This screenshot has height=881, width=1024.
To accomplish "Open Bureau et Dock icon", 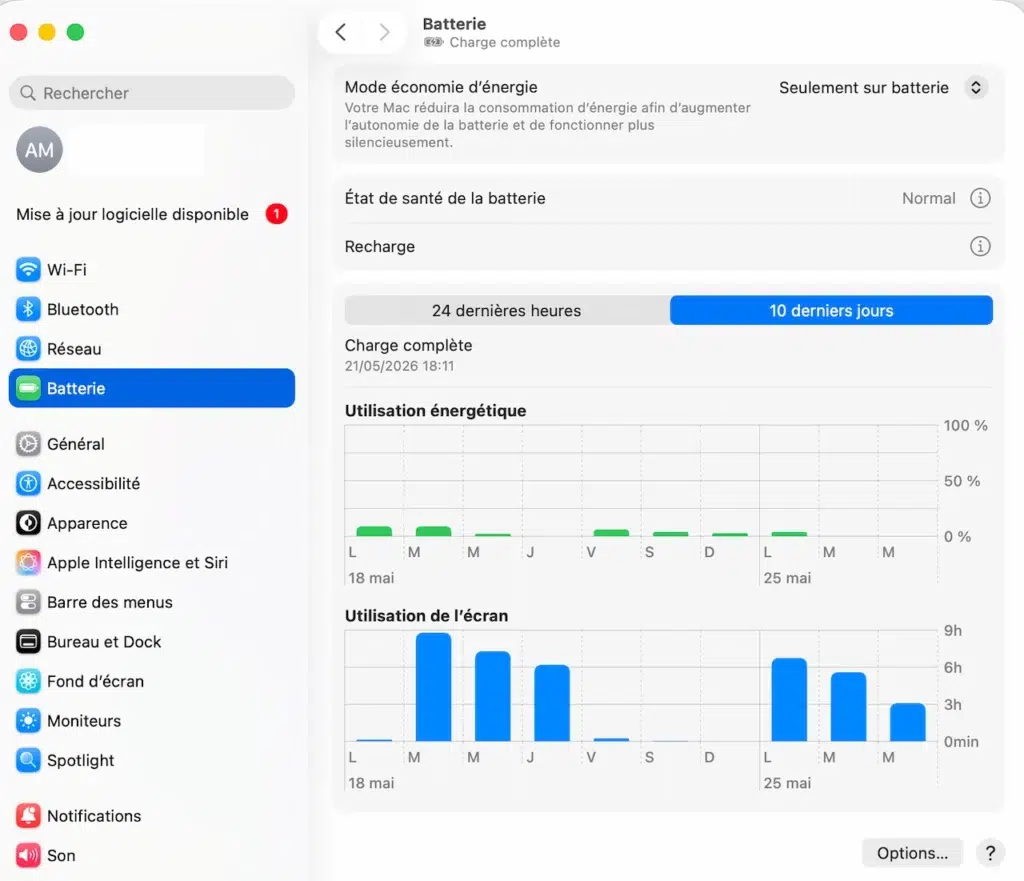I will pos(28,642).
